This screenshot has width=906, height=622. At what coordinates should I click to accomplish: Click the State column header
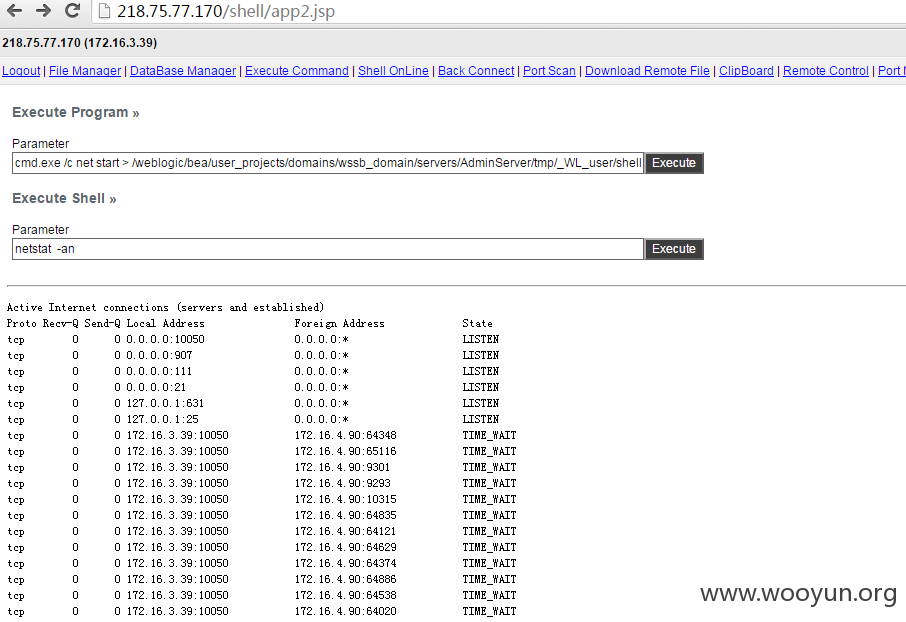click(x=477, y=324)
